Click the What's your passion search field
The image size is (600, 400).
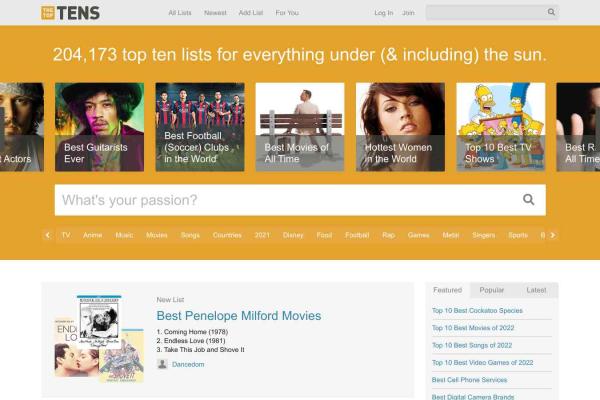pyautogui.click(x=300, y=200)
